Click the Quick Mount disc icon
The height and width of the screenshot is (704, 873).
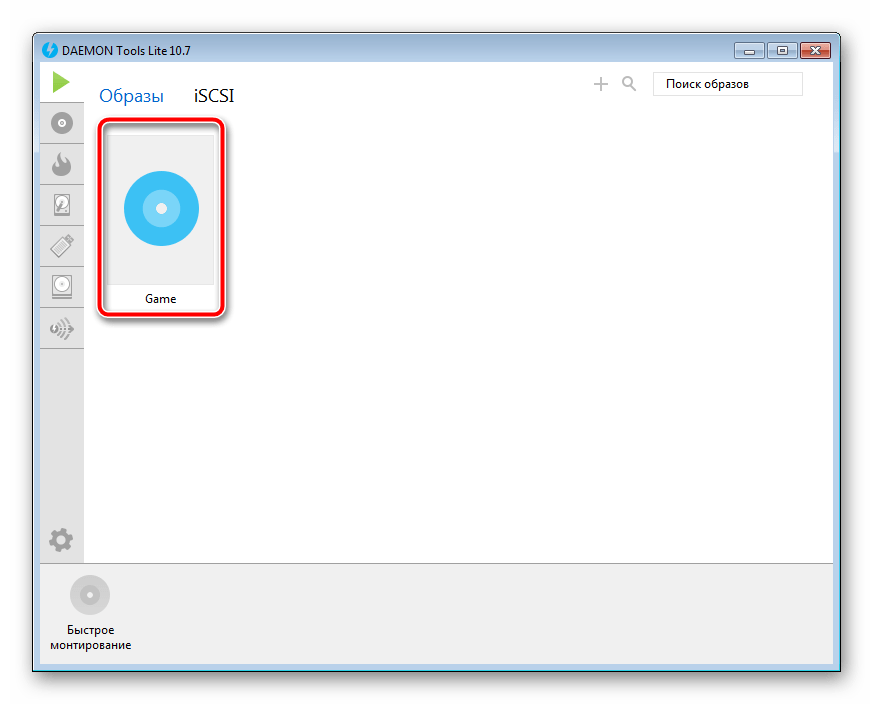(x=90, y=595)
